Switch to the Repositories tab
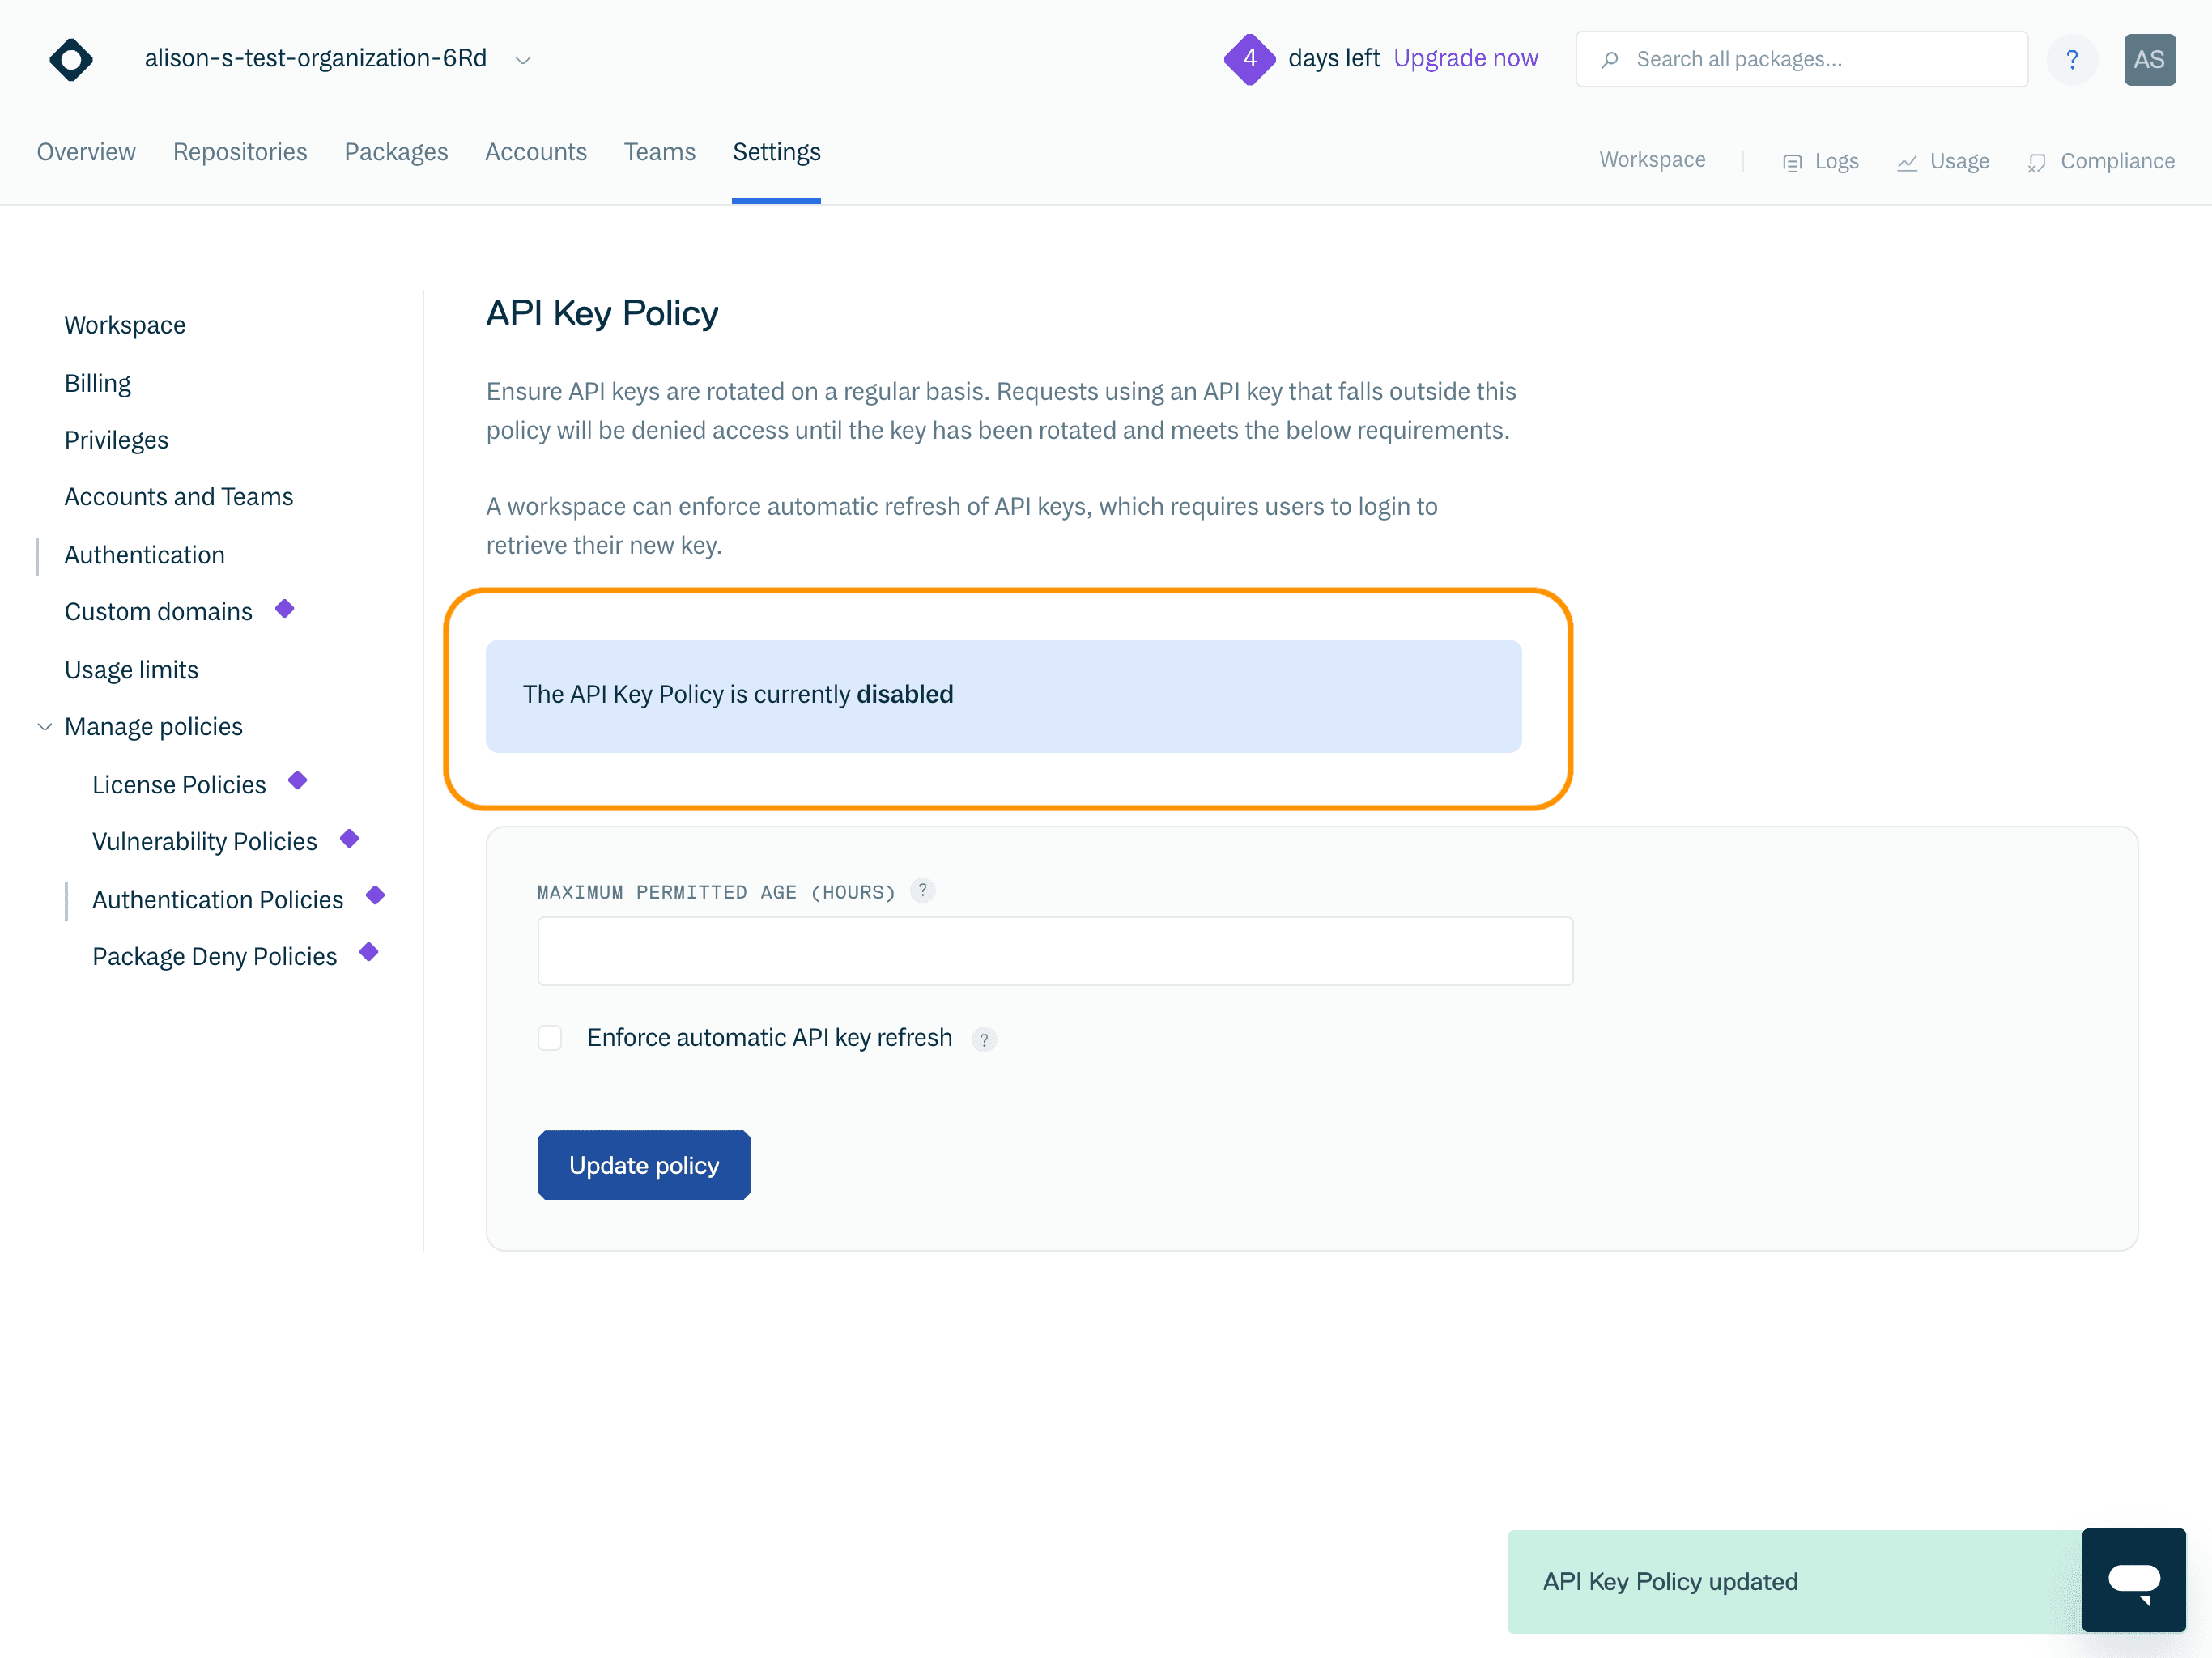The image size is (2212, 1658). [240, 152]
